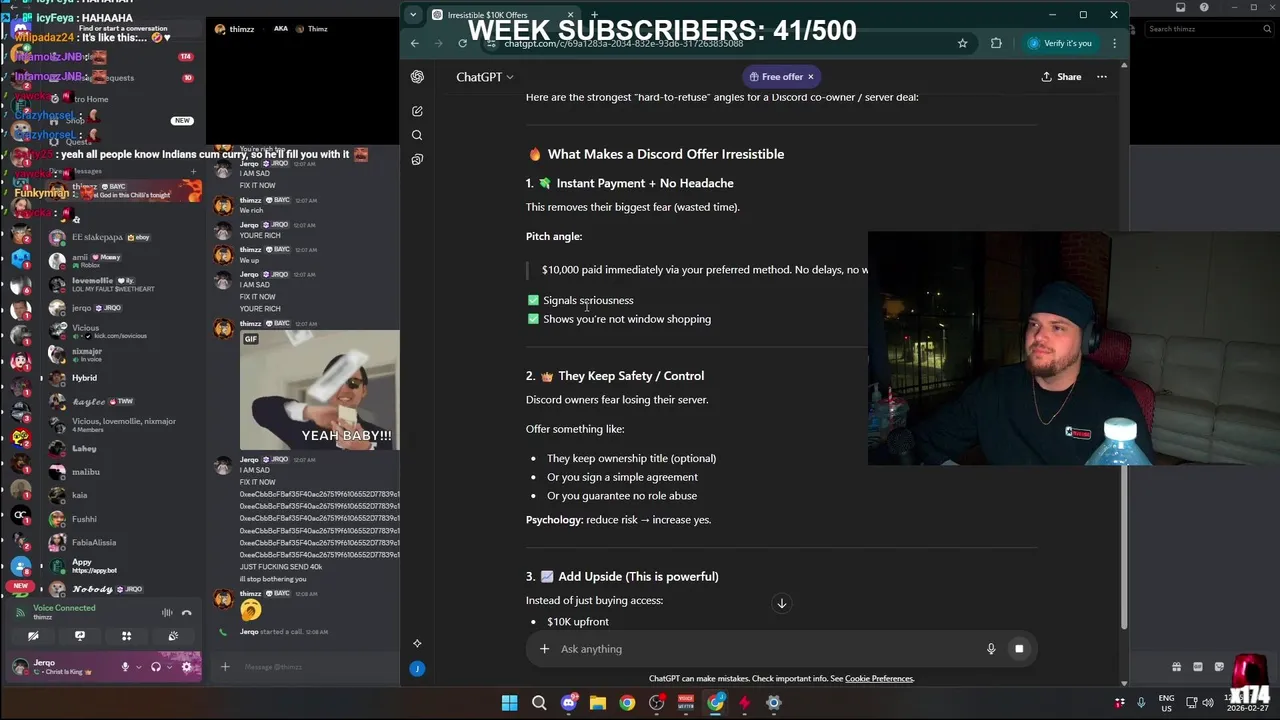Mute the Discord microphone
Screen dimensions: 1280x720
point(125,667)
